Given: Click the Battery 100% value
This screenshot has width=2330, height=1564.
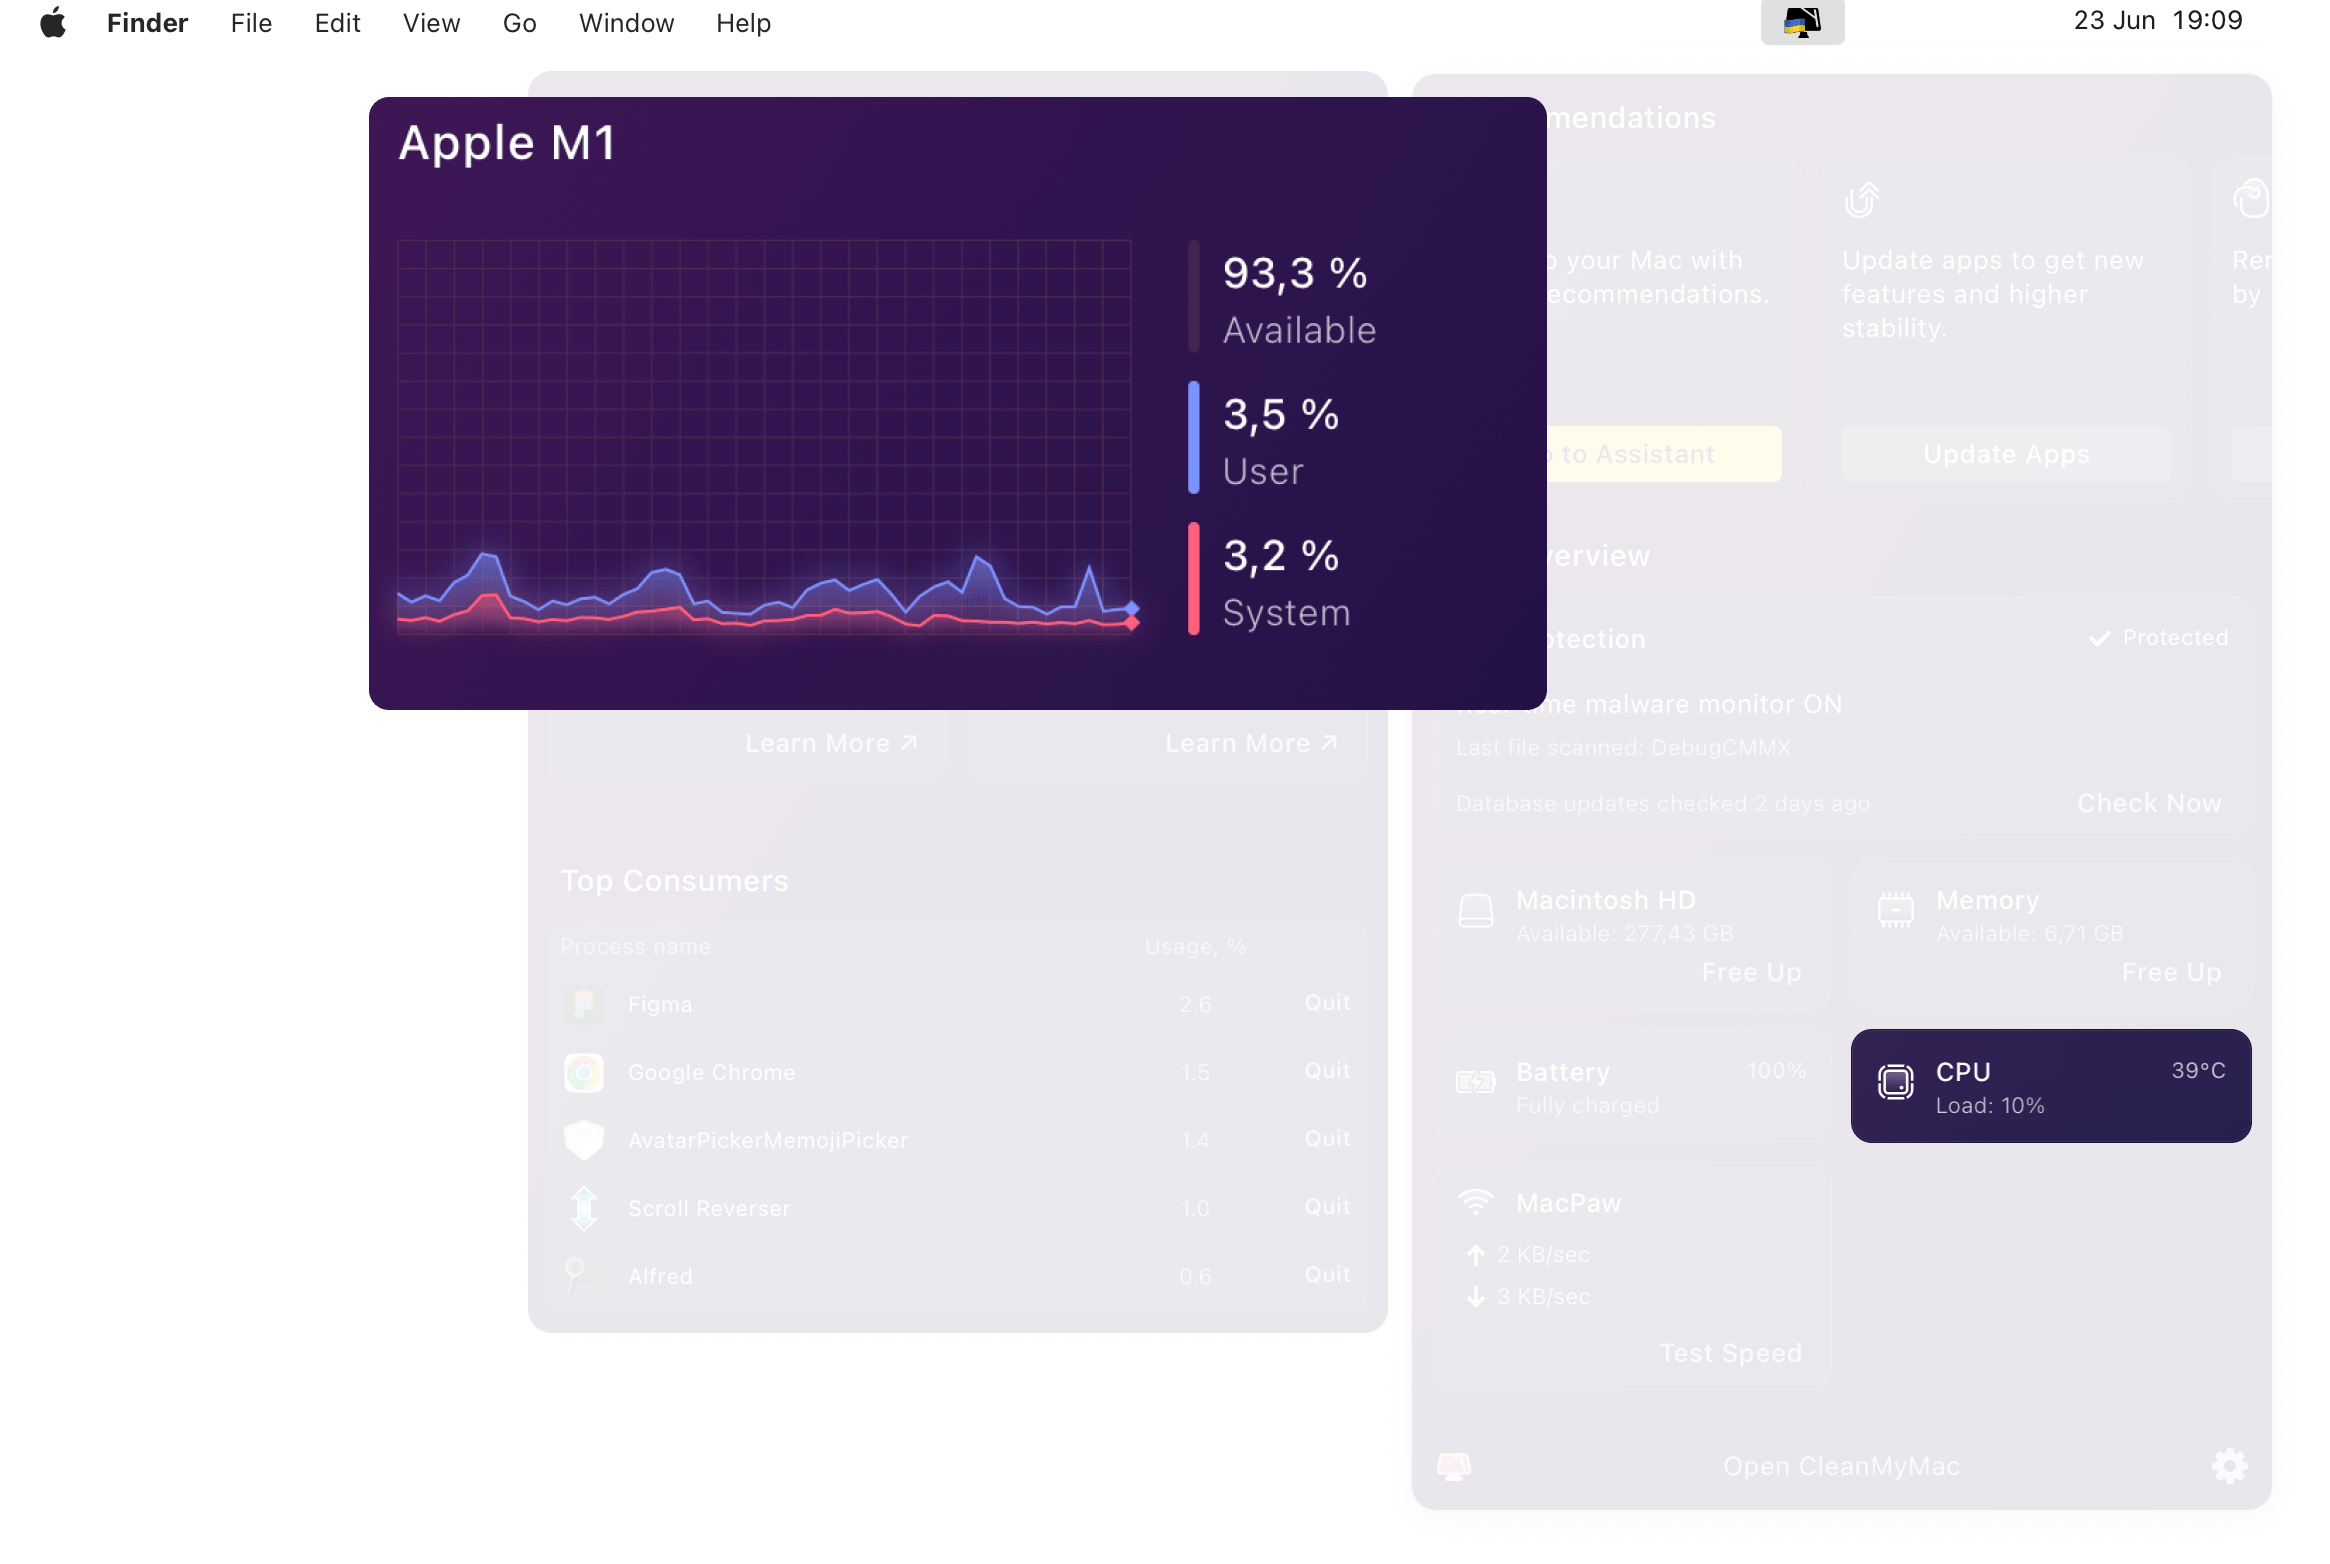Looking at the screenshot, I should (1776, 1070).
